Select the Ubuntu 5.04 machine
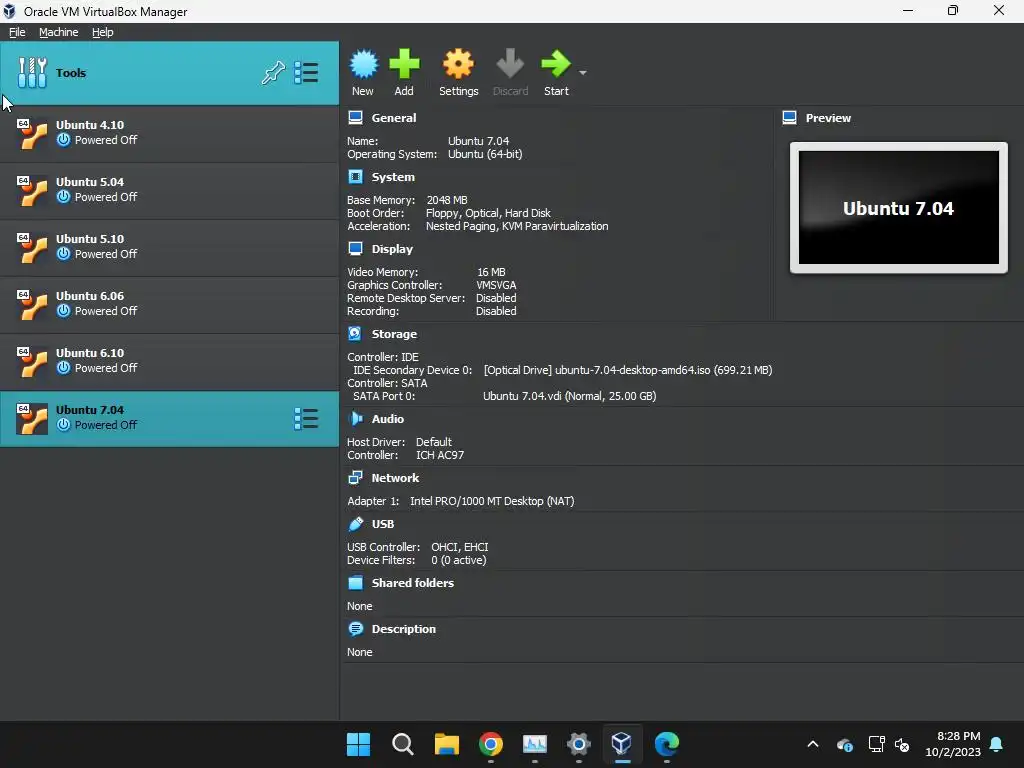Image resolution: width=1024 pixels, height=768 pixels. 169,189
